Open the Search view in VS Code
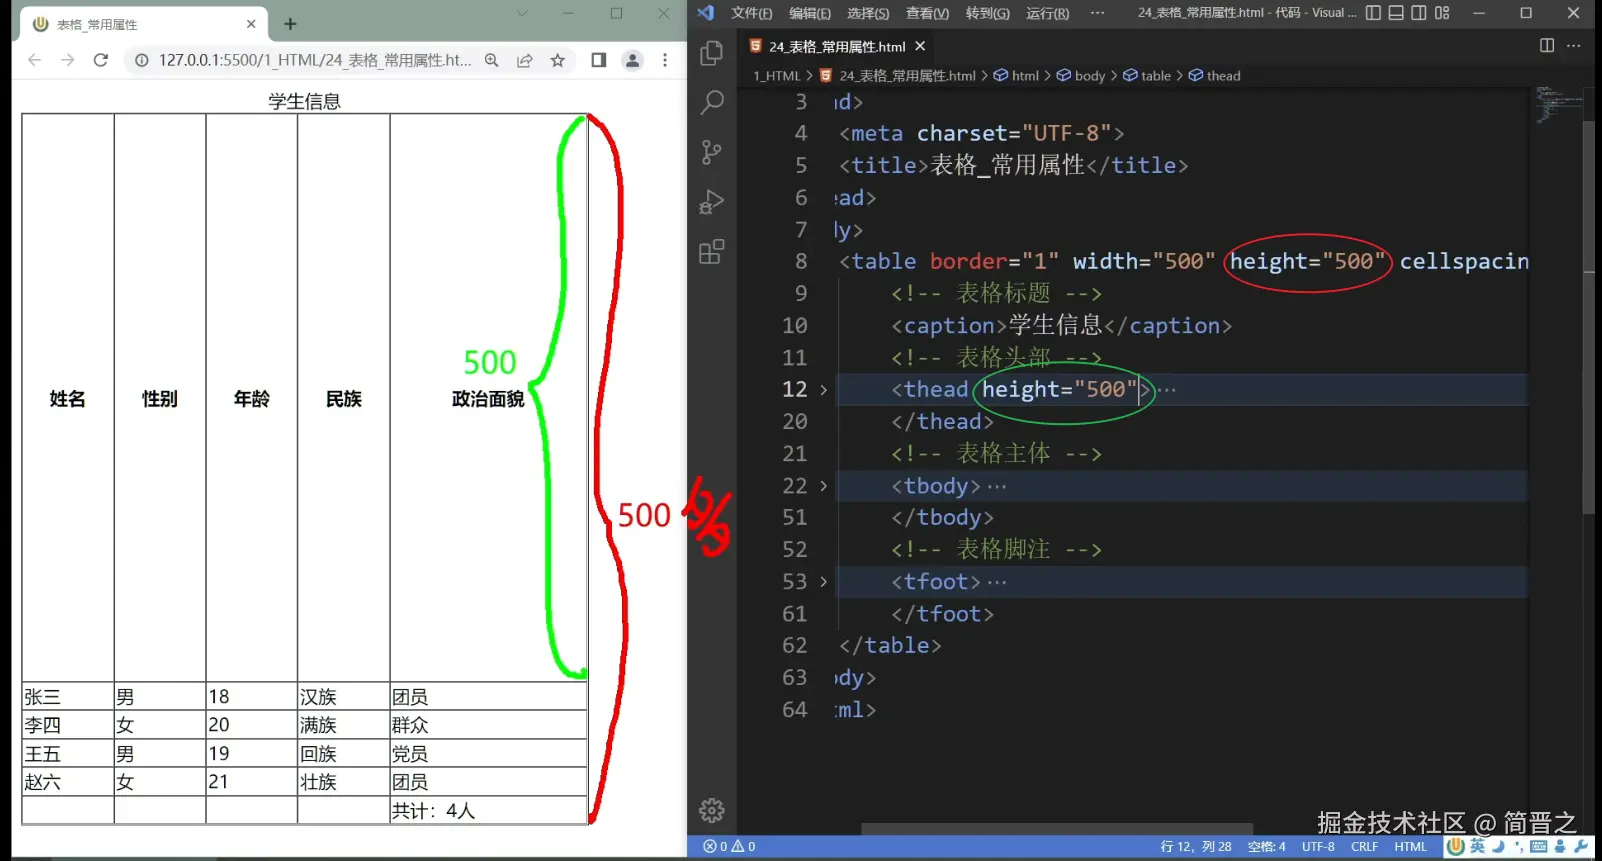The height and width of the screenshot is (861, 1602). (712, 102)
